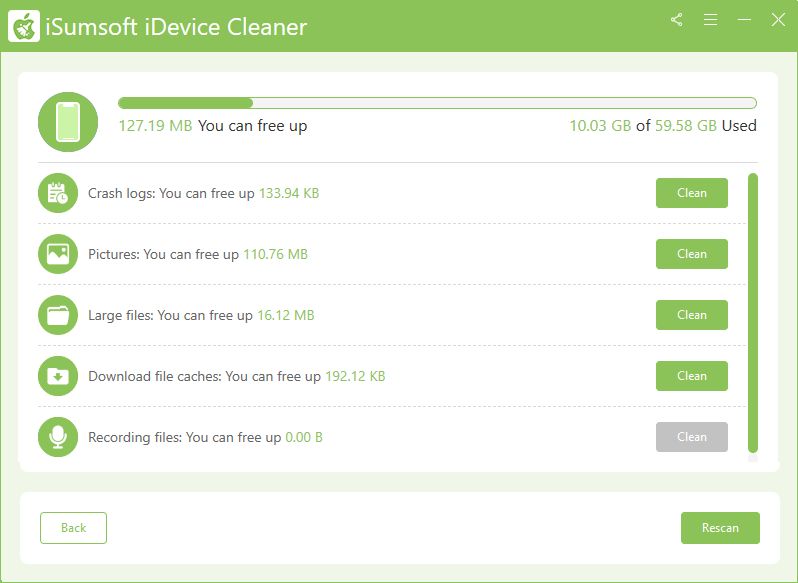Clean the Large files category
The image size is (798, 583).
[692, 315]
